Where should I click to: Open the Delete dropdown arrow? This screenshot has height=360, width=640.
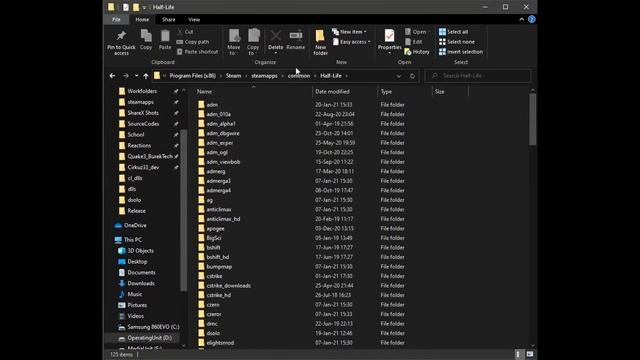276,53
